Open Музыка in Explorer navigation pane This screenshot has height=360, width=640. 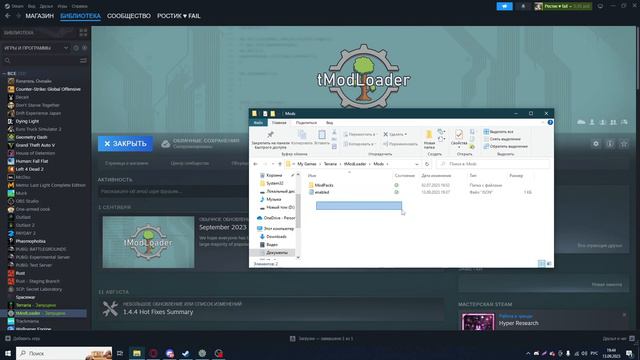[273, 199]
